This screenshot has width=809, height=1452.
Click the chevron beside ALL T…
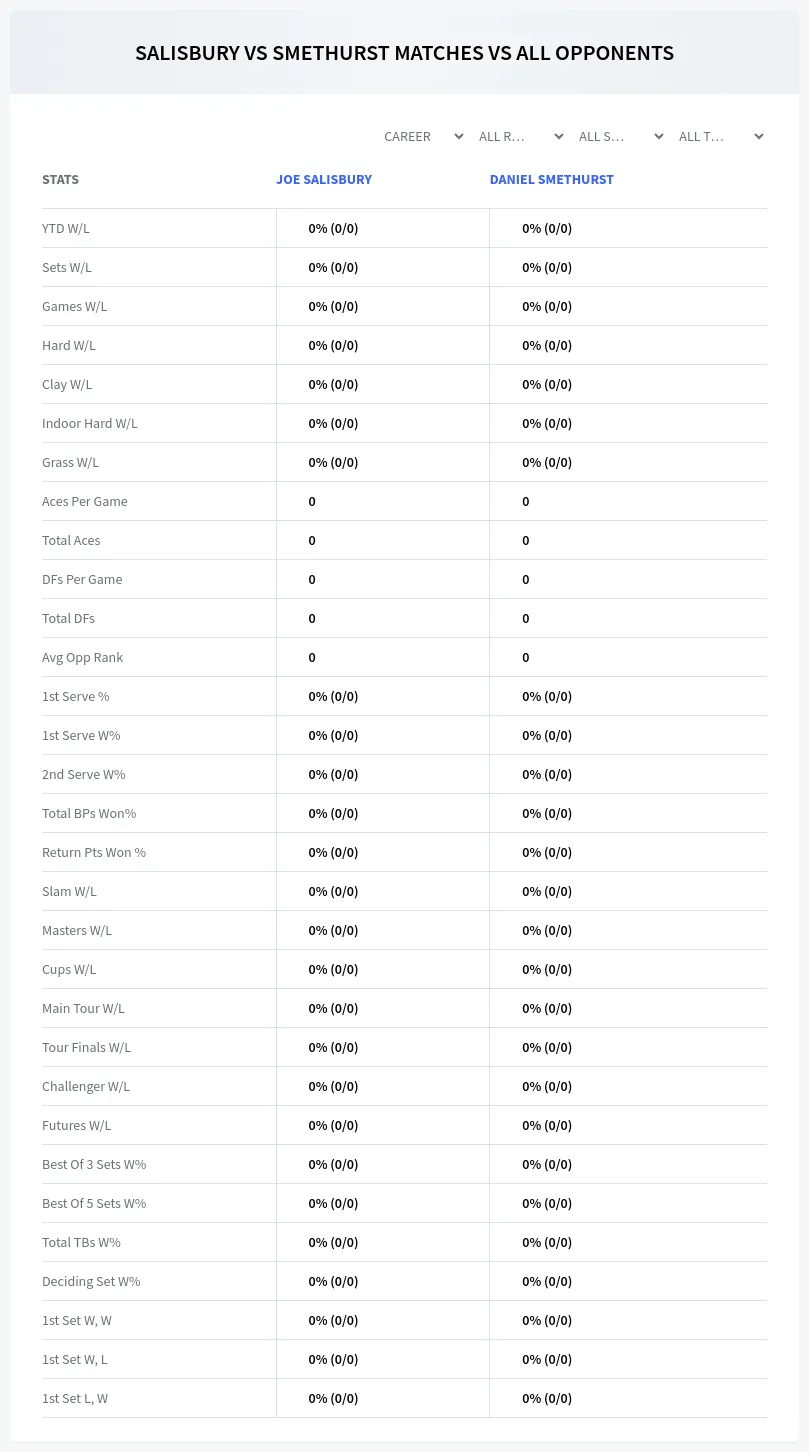(758, 137)
